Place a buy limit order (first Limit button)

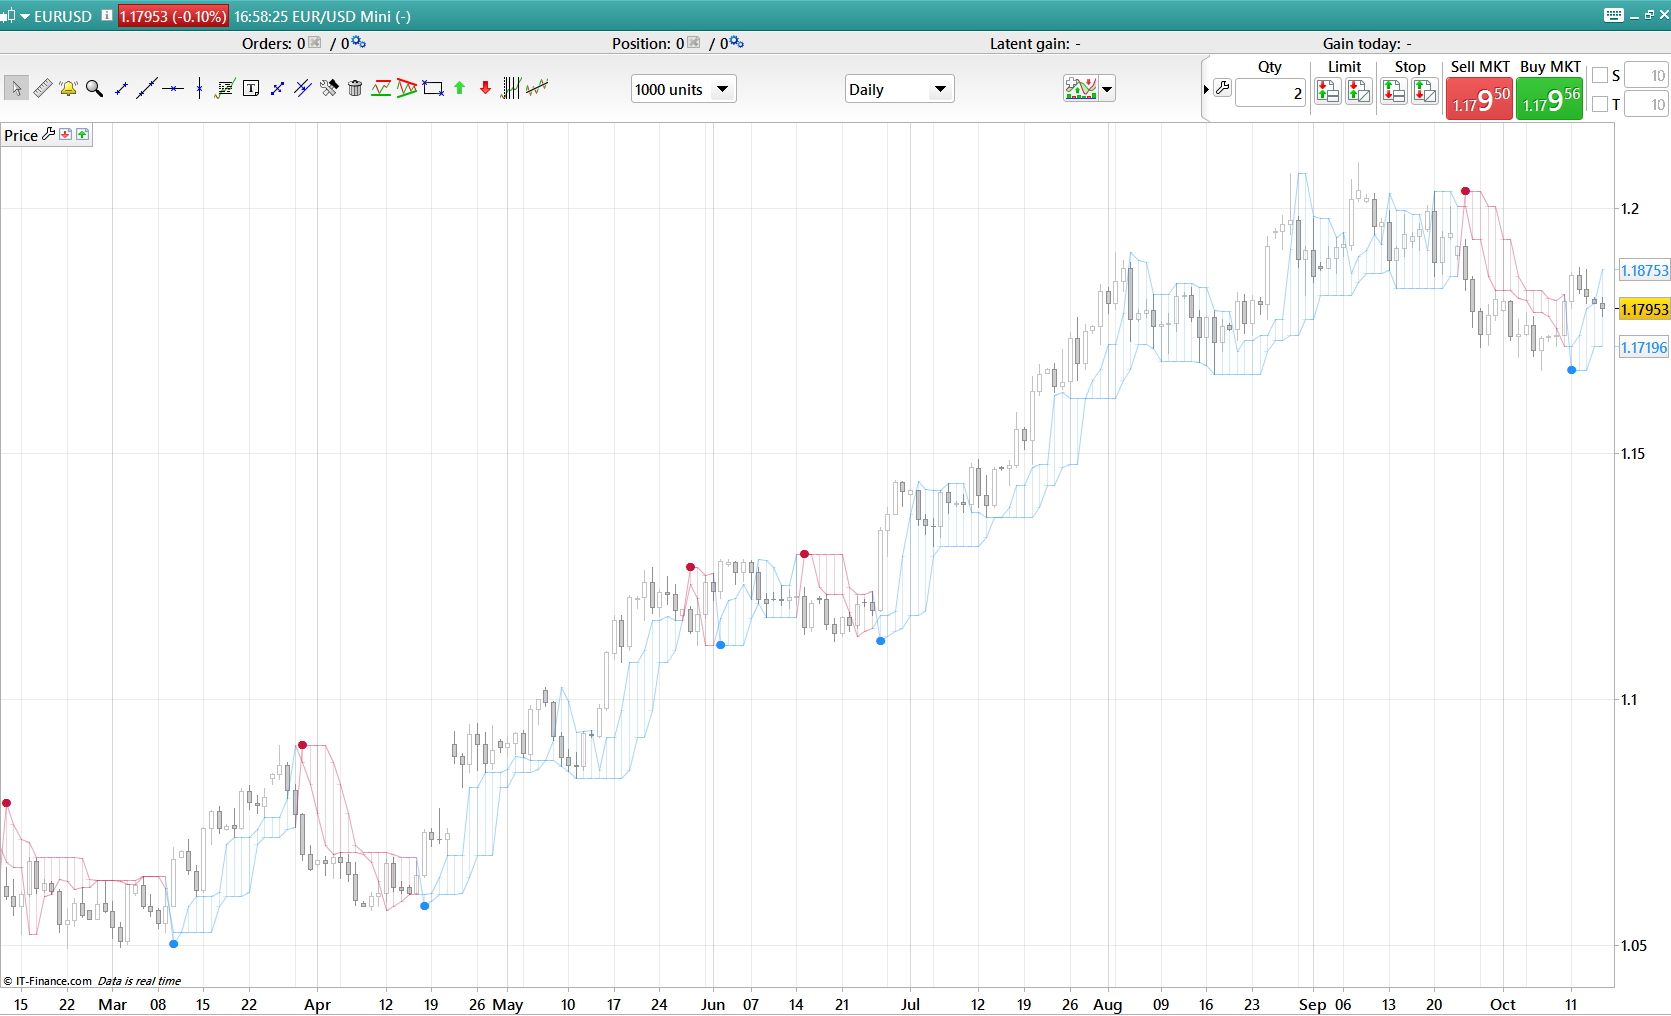click(x=1328, y=92)
